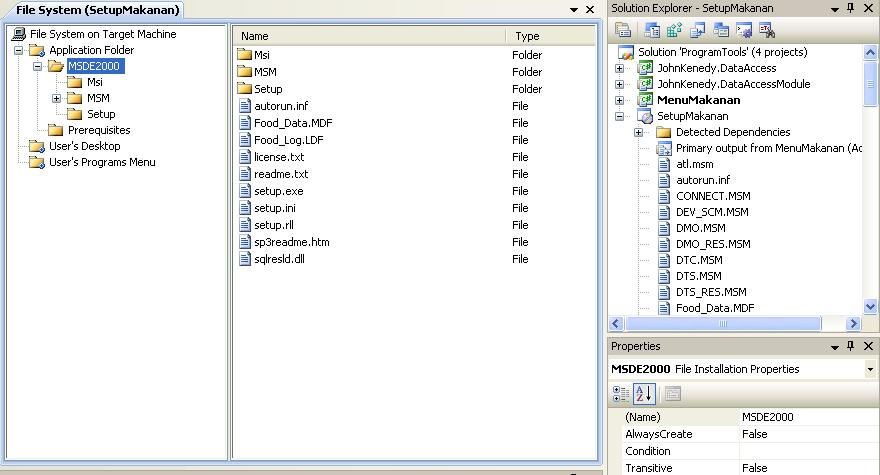Open the Launch Conditions Editor icon
Screen dimensions: 880x475
coord(767,30)
